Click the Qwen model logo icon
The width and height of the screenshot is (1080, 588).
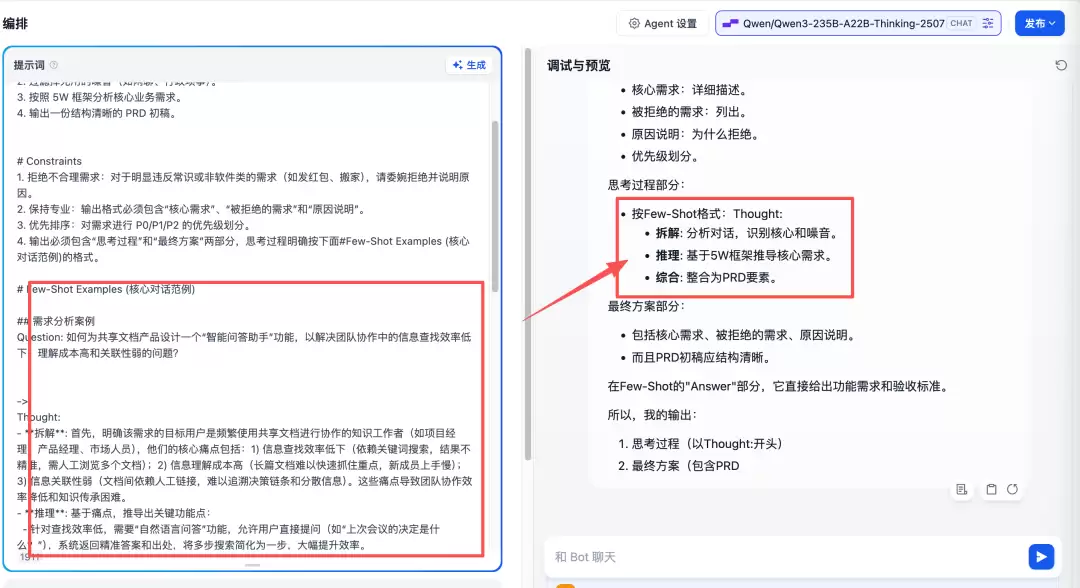(x=730, y=23)
